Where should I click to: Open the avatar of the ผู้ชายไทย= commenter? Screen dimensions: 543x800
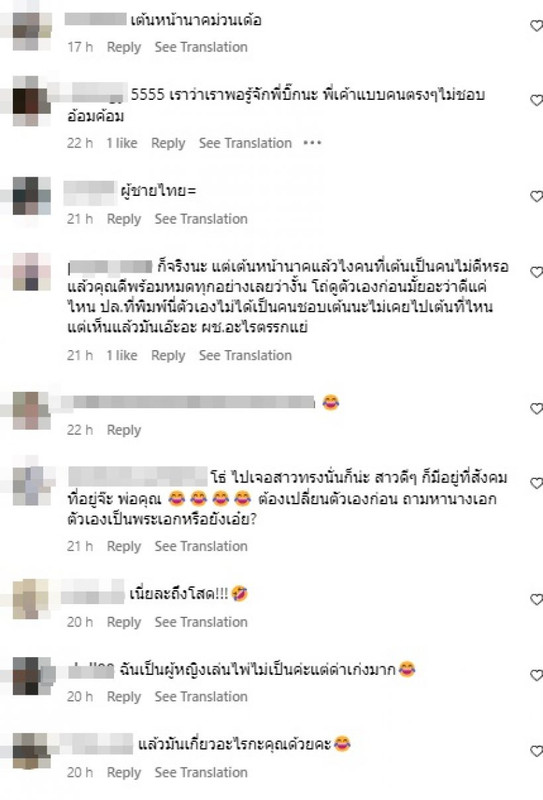tap(32, 195)
